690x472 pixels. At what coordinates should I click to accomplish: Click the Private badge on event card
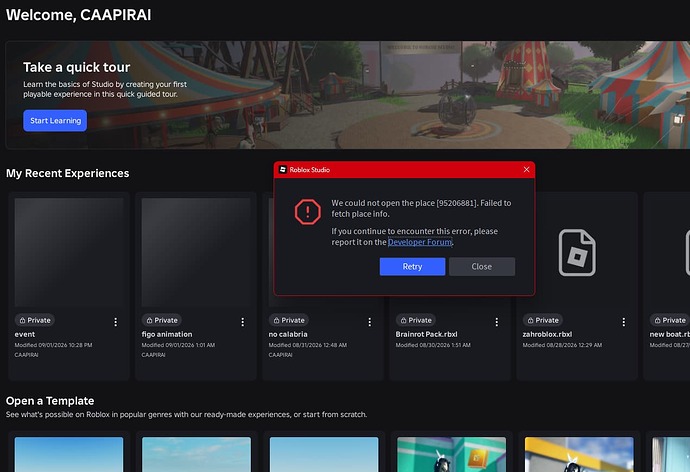35,320
